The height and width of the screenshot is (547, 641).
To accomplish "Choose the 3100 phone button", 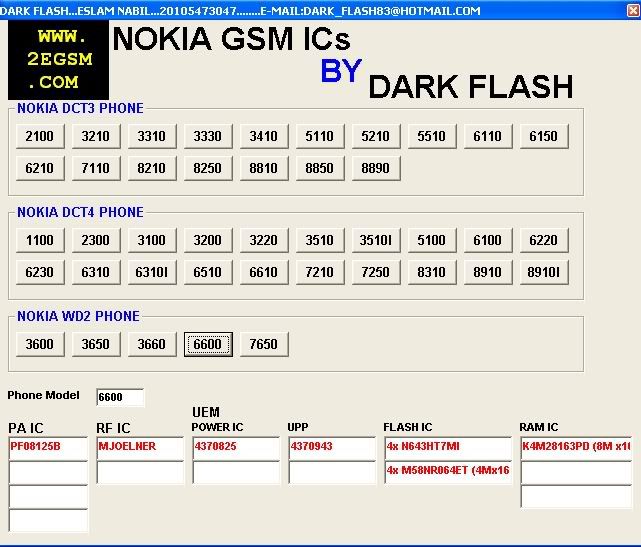I will (x=152, y=240).
